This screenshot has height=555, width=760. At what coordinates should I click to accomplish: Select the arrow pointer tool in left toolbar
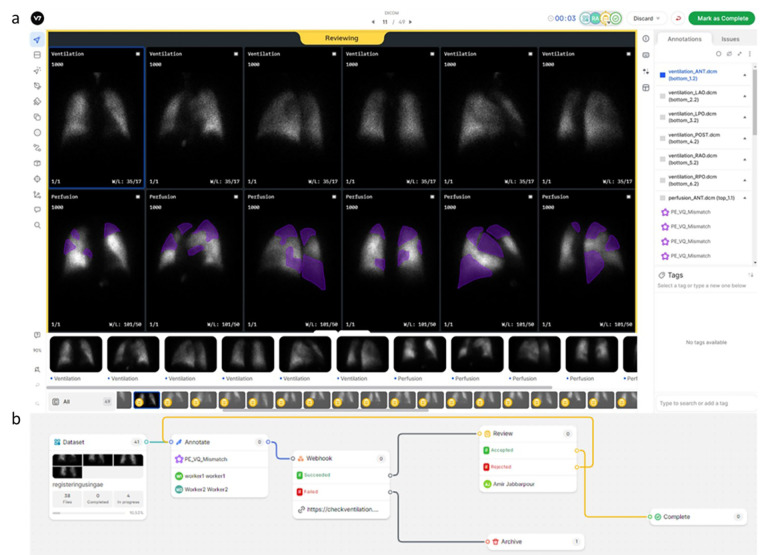coord(37,39)
